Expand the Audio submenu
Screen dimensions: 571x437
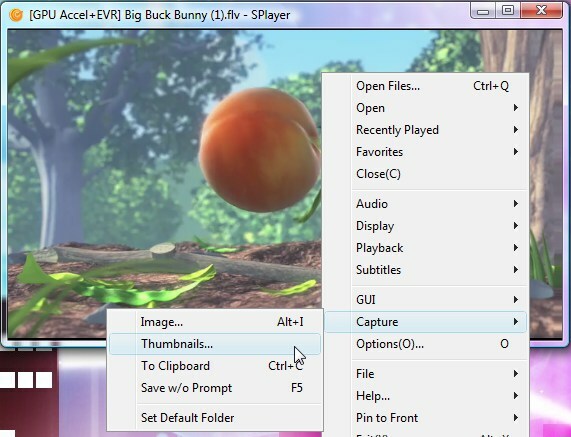coord(425,204)
